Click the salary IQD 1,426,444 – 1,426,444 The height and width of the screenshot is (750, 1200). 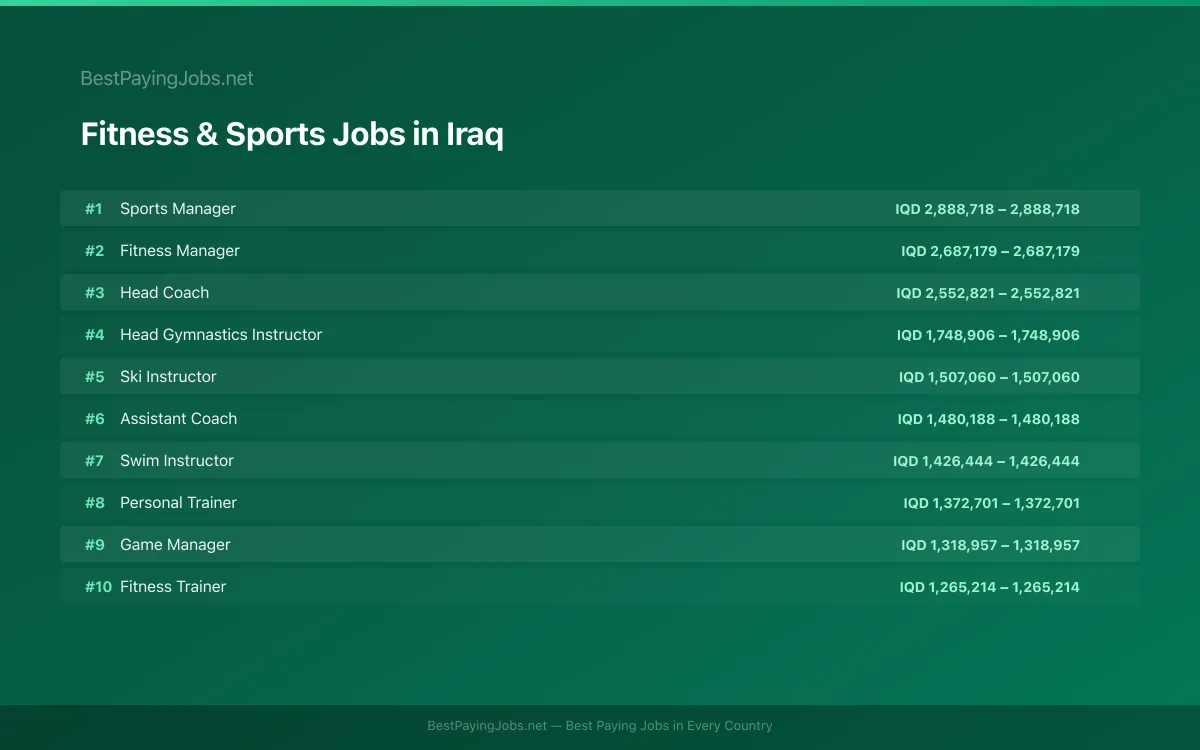[x=986, y=461]
